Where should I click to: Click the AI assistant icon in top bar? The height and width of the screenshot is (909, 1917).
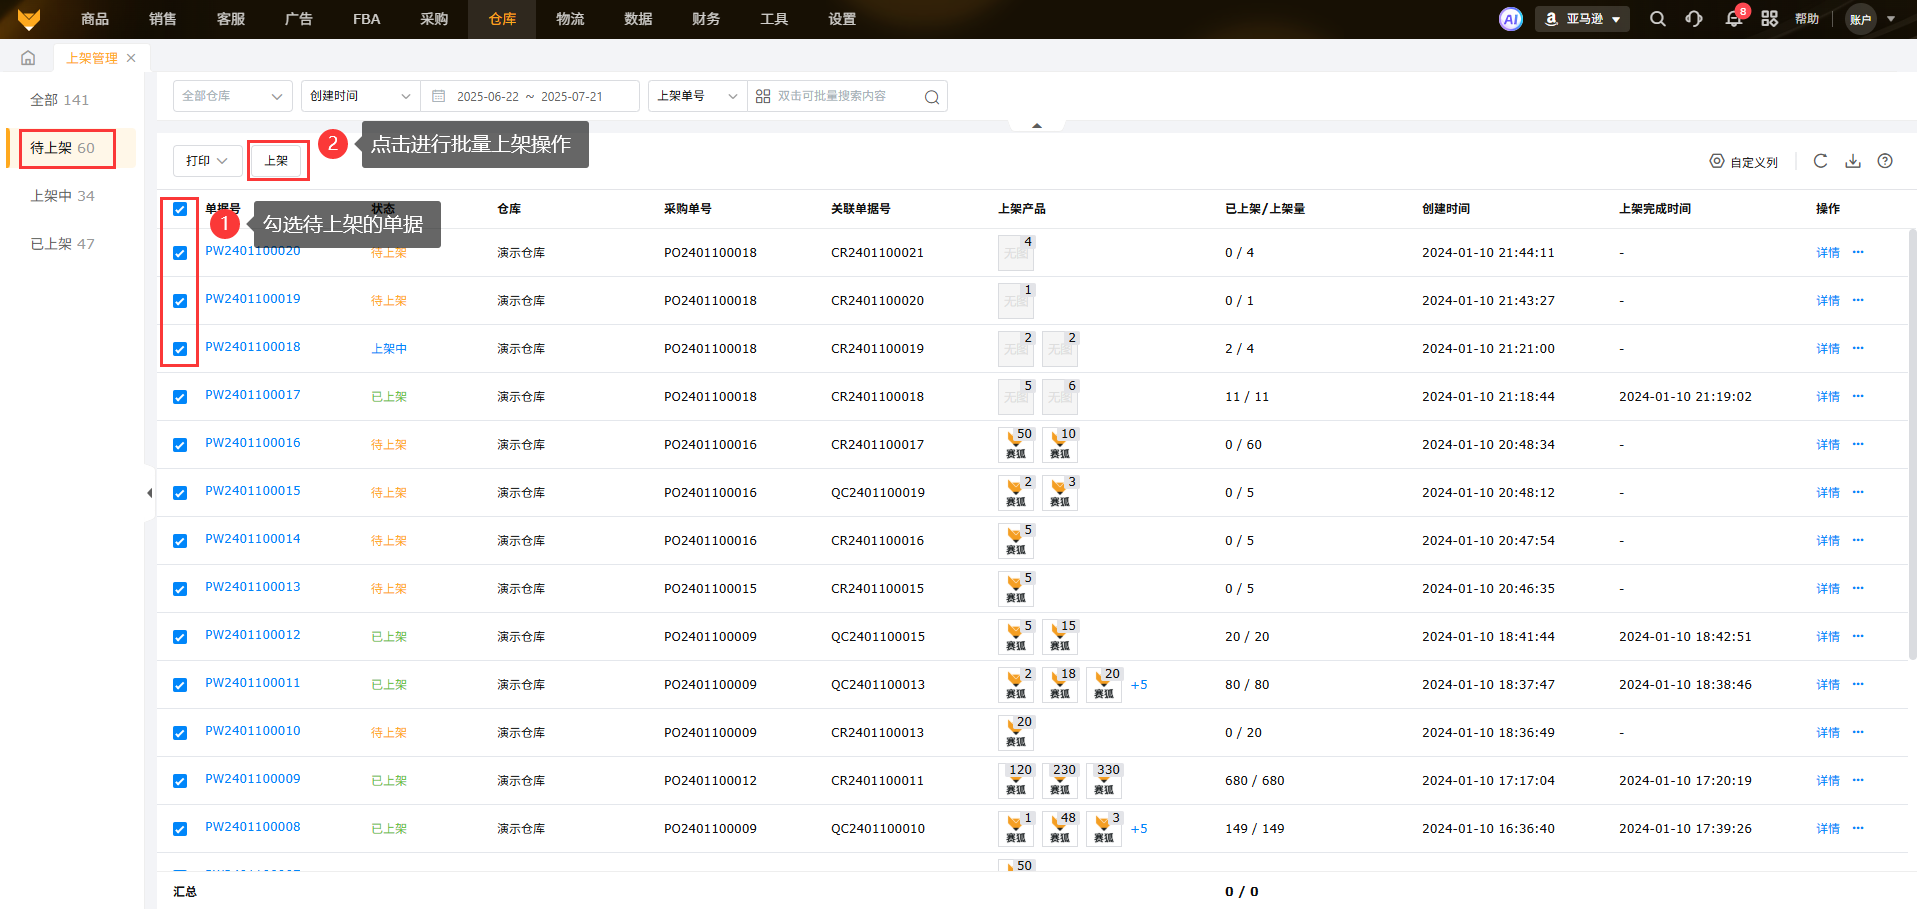1510,19
